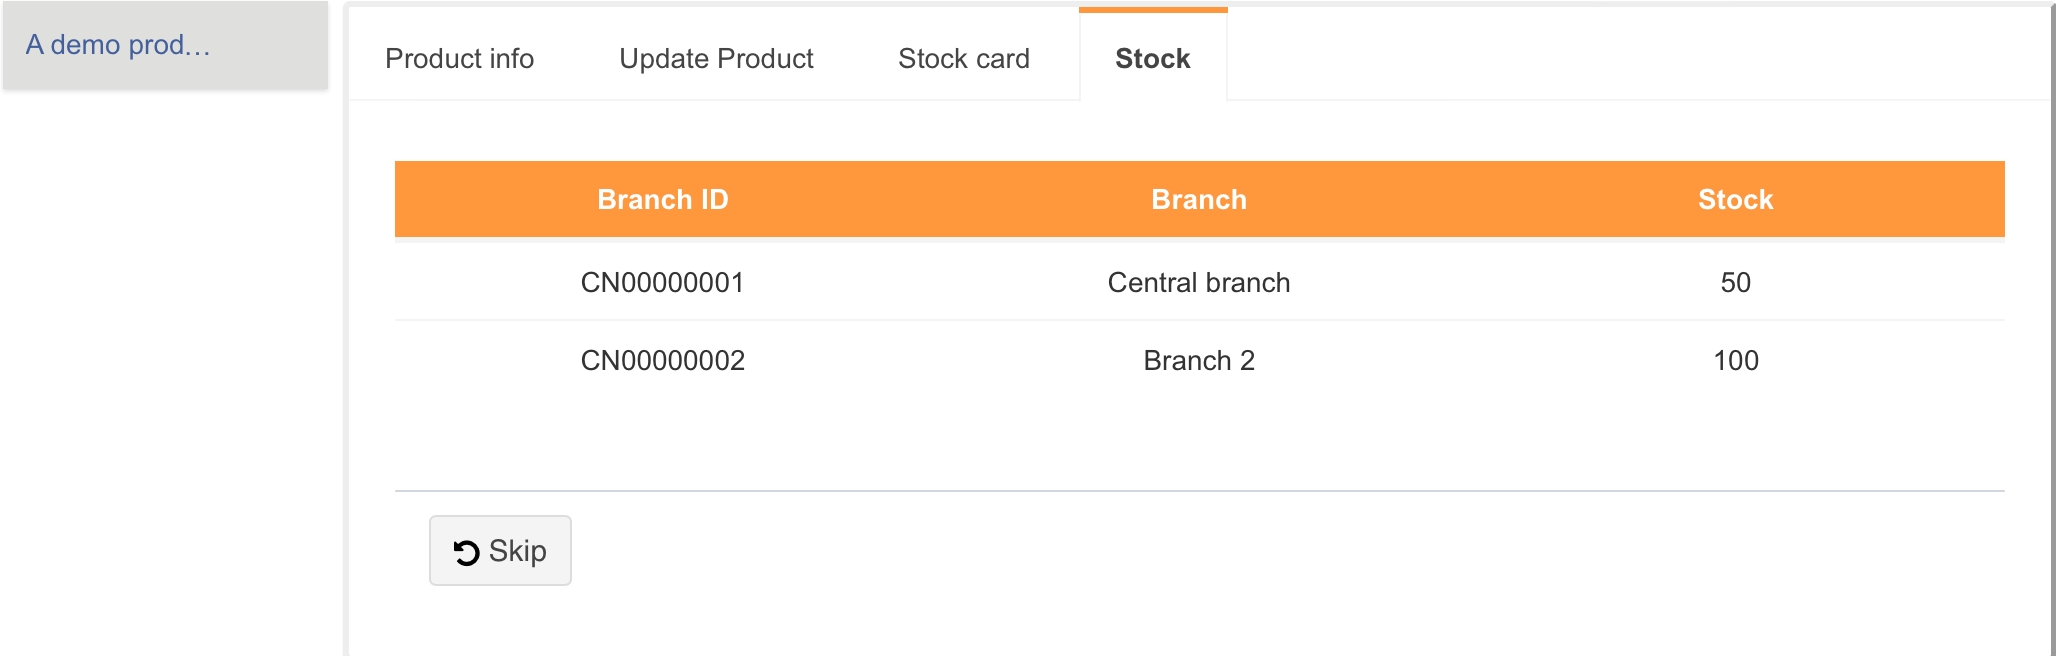Click the right-edge vertical scrollbar
This screenshot has width=2056, height=656.
2052,330
